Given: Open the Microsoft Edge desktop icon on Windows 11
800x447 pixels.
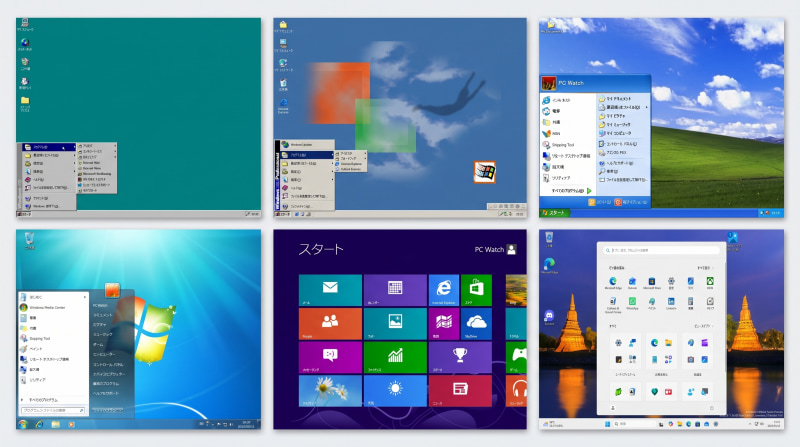Looking at the screenshot, I should pyautogui.click(x=549, y=265).
